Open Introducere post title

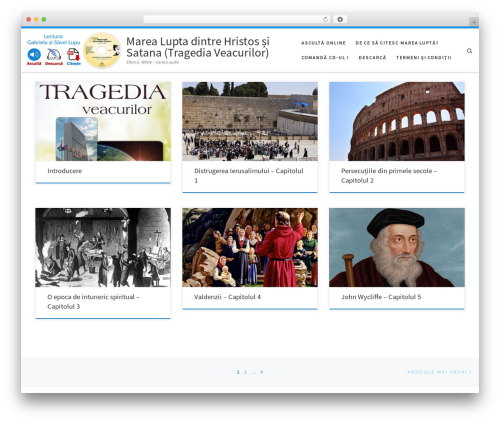(x=65, y=171)
